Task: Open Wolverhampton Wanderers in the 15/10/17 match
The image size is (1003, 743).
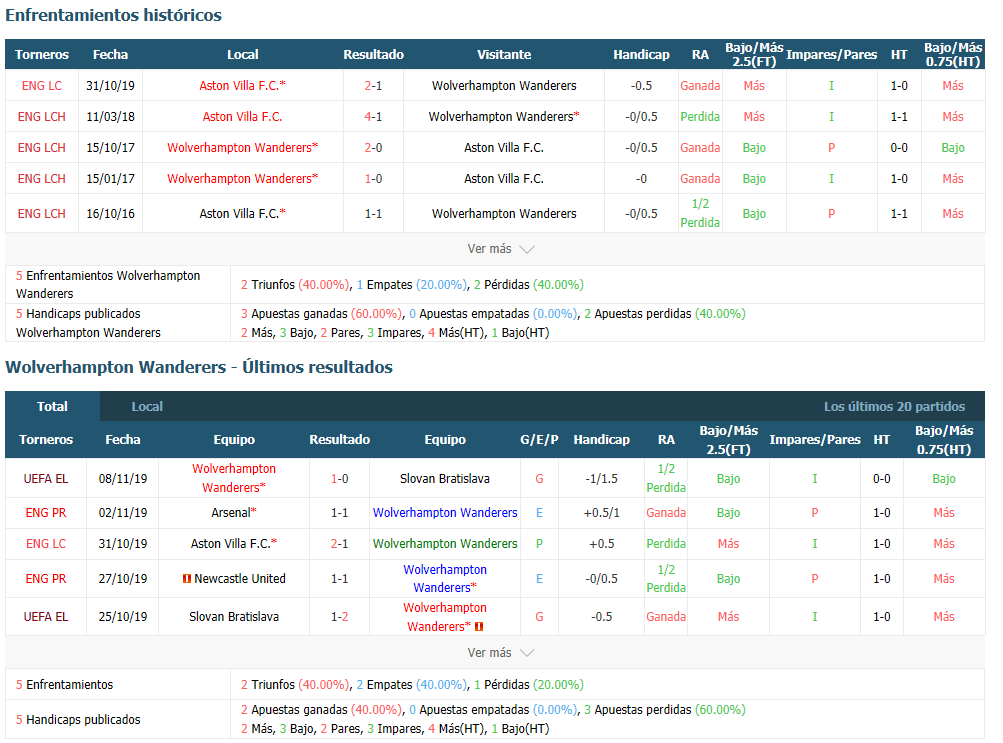Action: coord(242,148)
